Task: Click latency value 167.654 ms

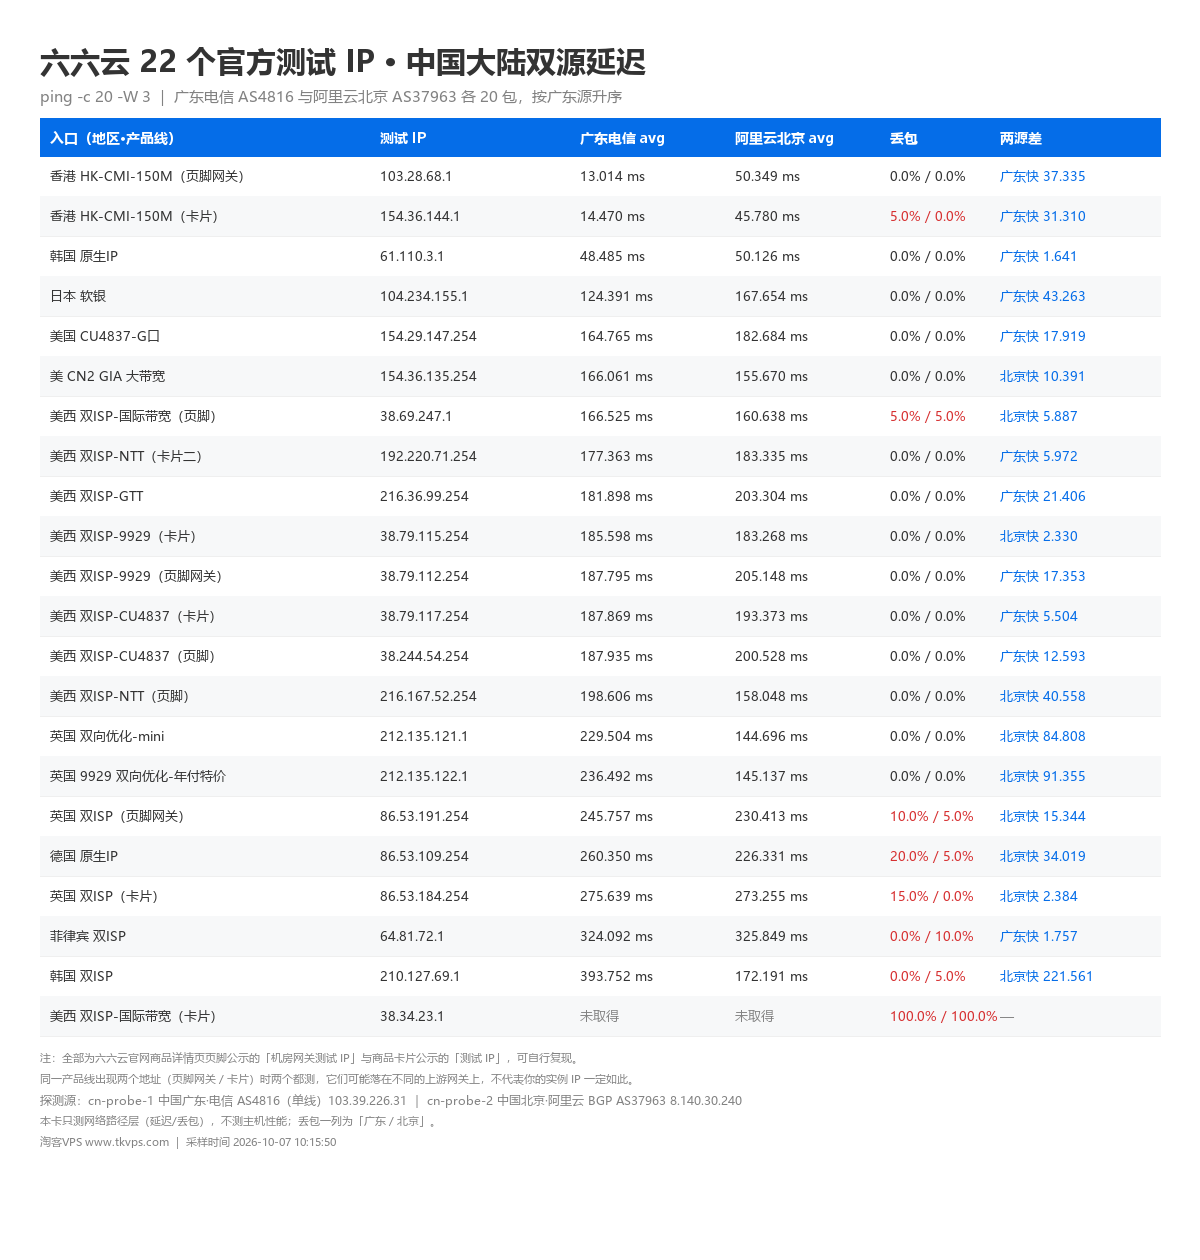Action: tap(771, 296)
